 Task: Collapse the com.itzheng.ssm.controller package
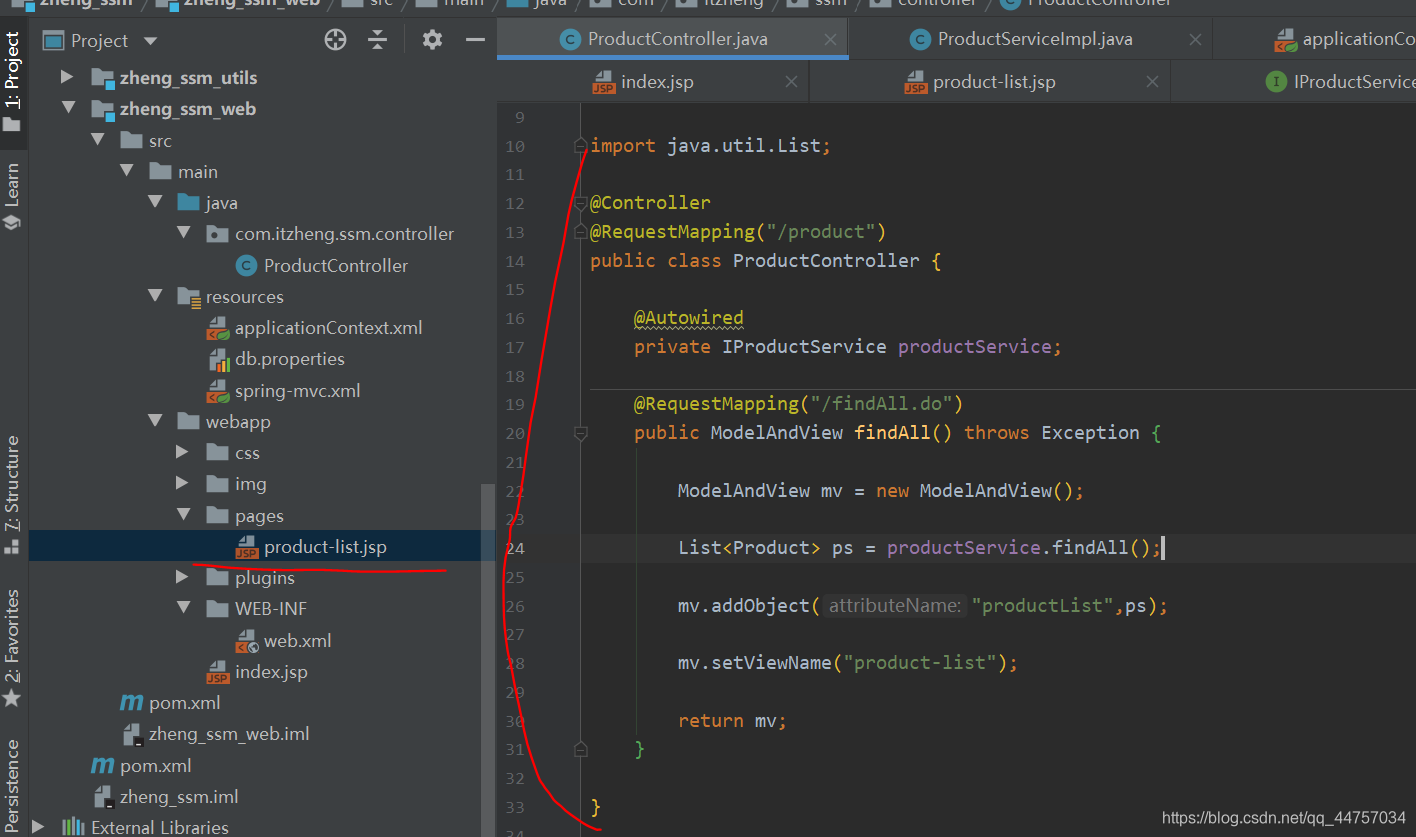[x=184, y=233]
